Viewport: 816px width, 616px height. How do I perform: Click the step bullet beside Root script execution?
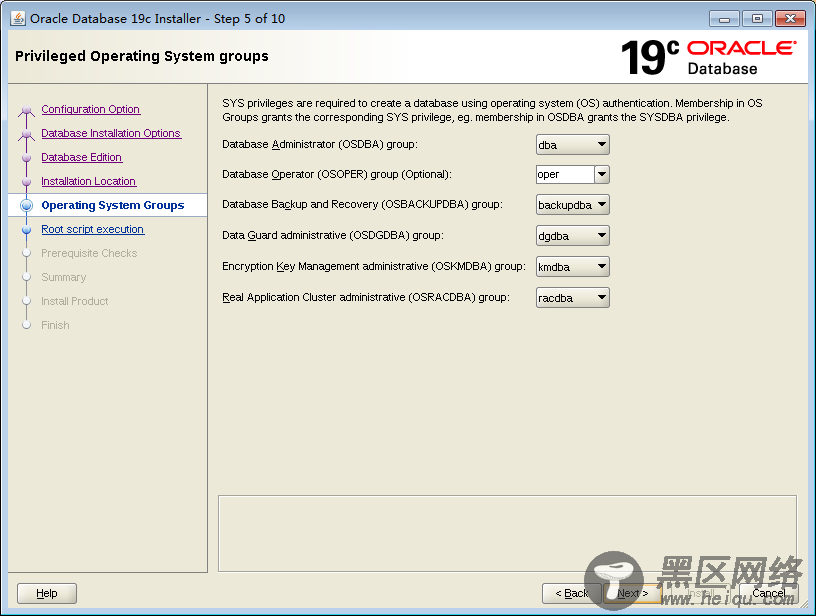pyautogui.click(x=27, y=229)
